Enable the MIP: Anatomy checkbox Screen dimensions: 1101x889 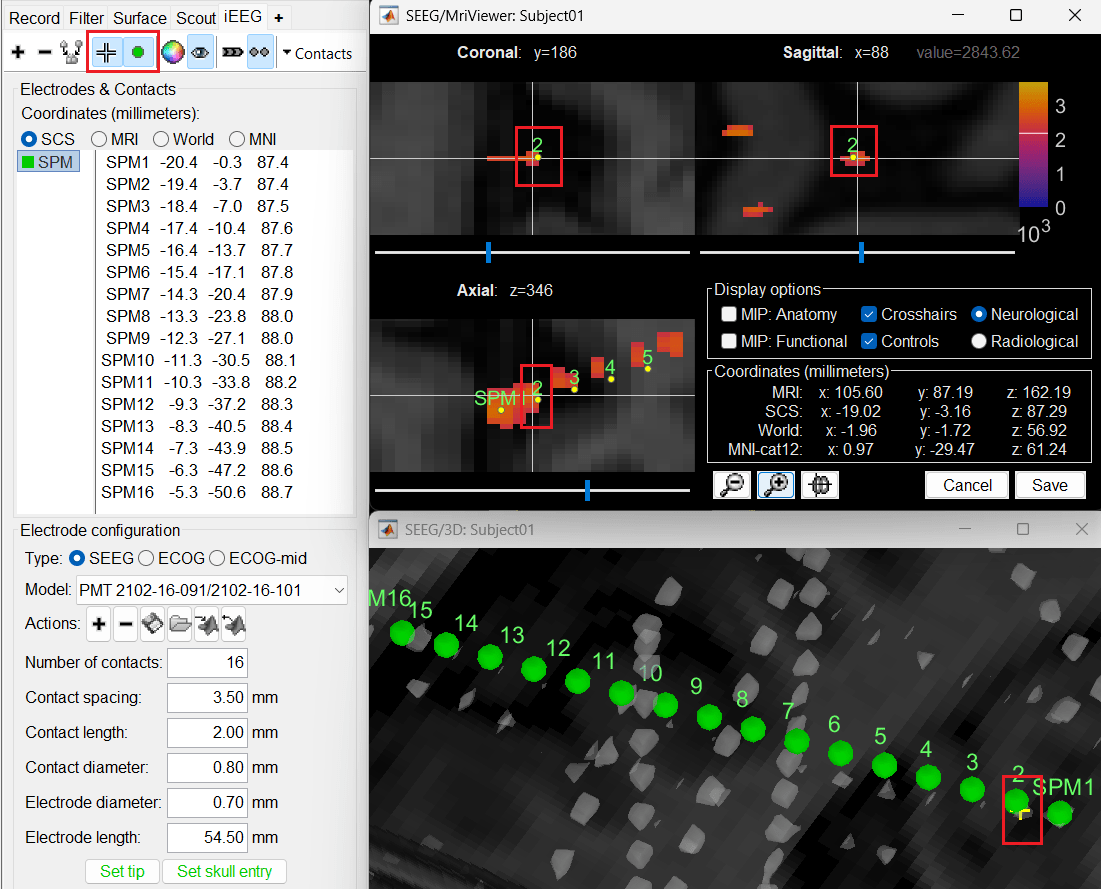(x=730, y=314)
